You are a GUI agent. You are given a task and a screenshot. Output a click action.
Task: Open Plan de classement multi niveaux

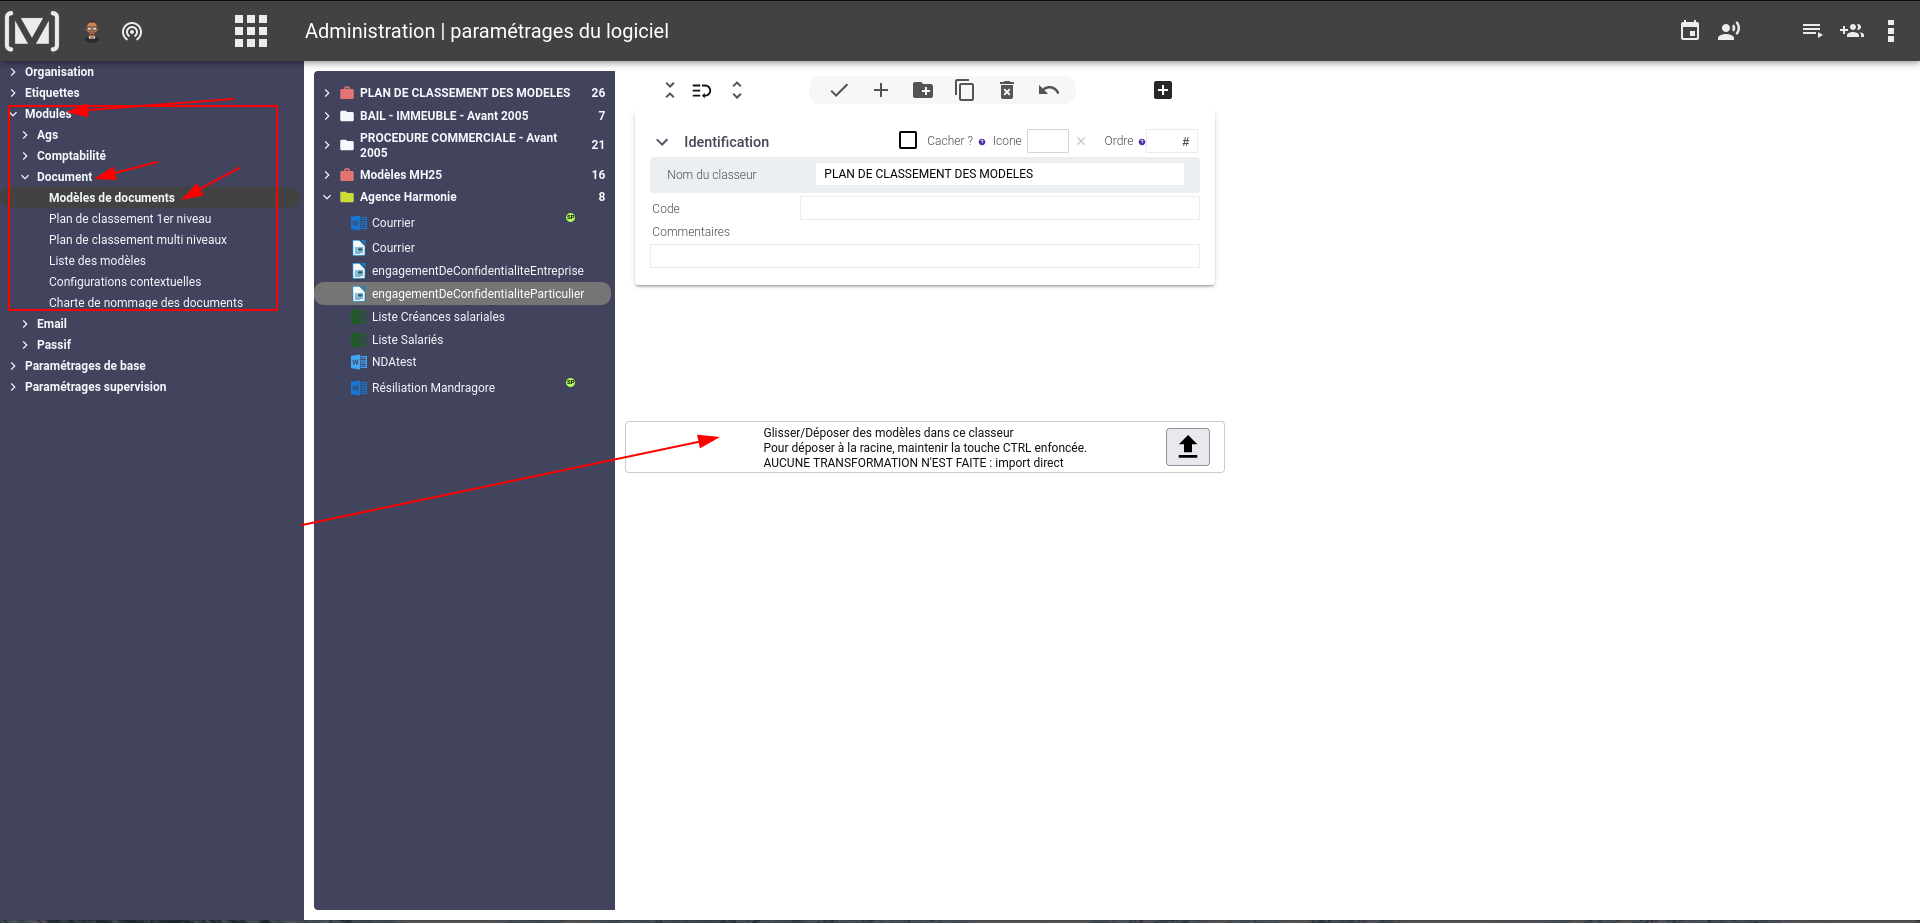pos(138,240)
